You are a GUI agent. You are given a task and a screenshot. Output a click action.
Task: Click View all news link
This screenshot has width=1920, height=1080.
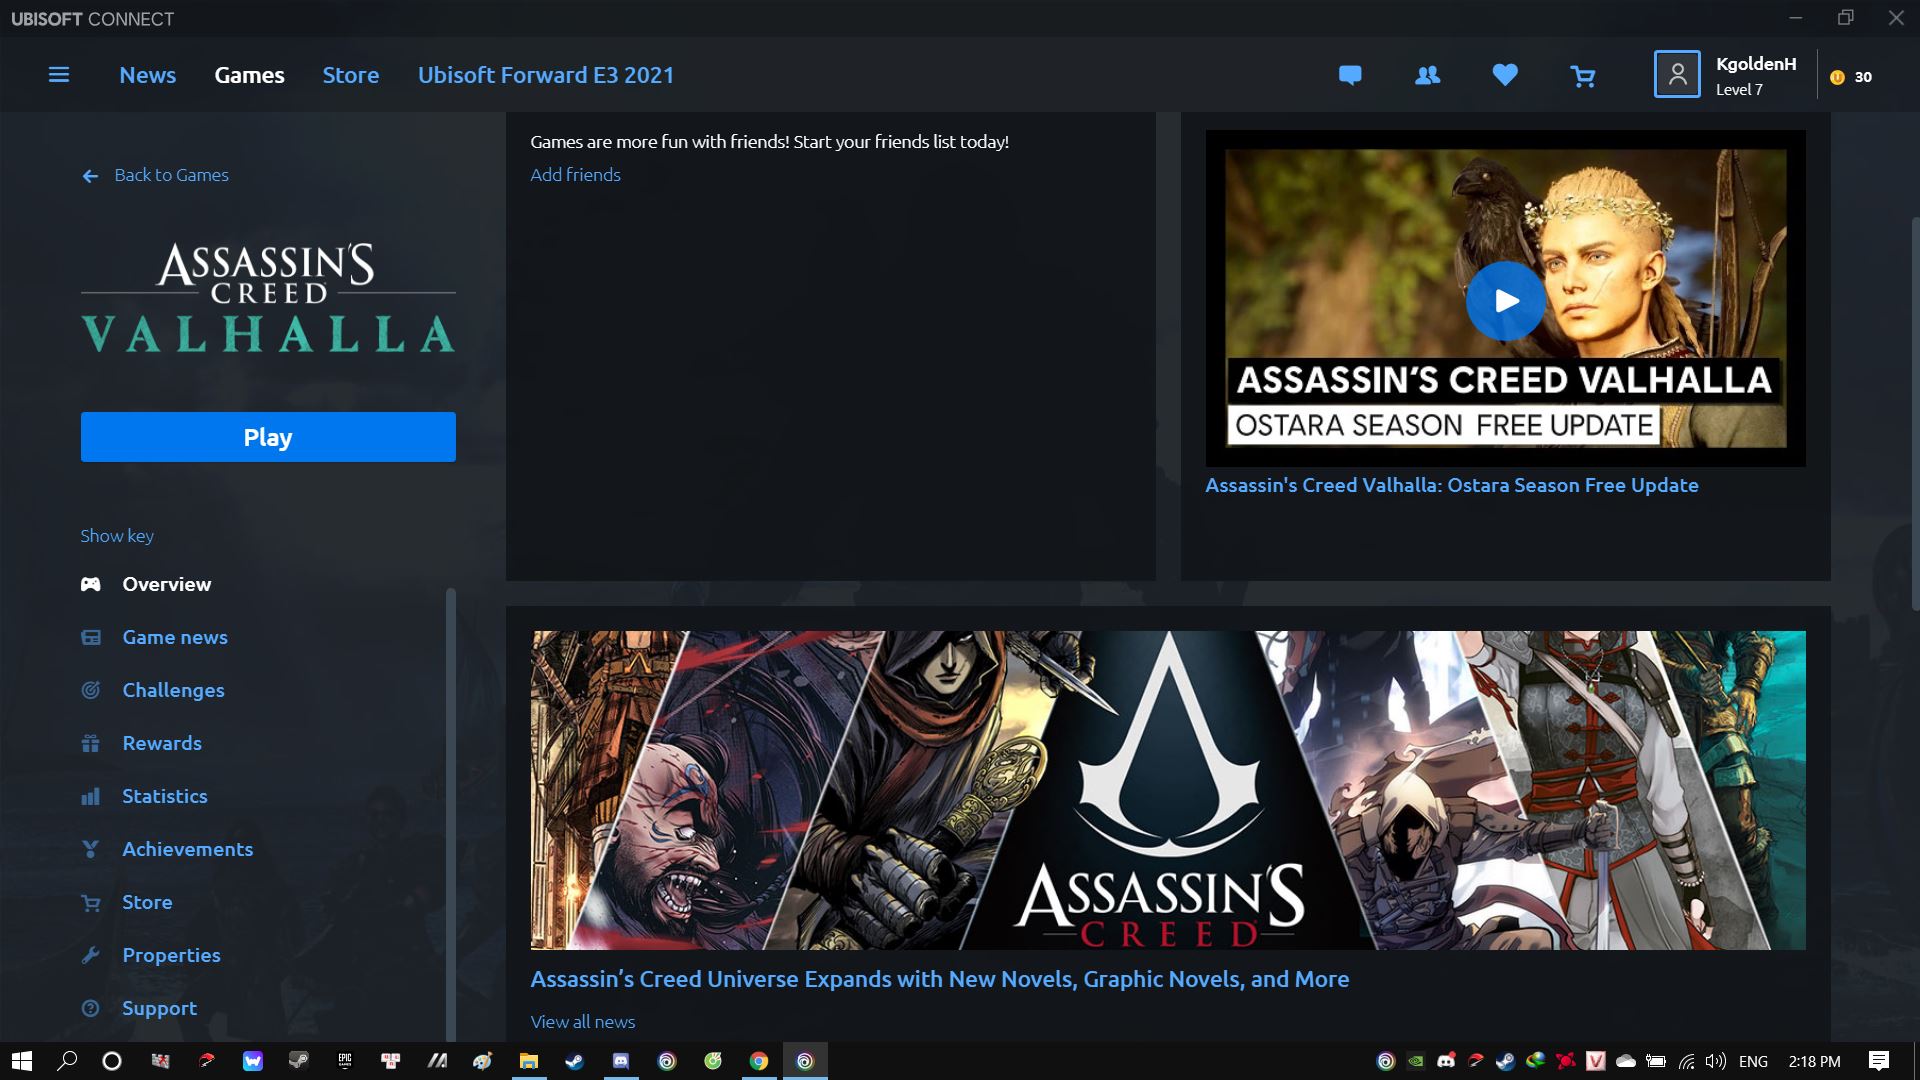(582, 1021)
